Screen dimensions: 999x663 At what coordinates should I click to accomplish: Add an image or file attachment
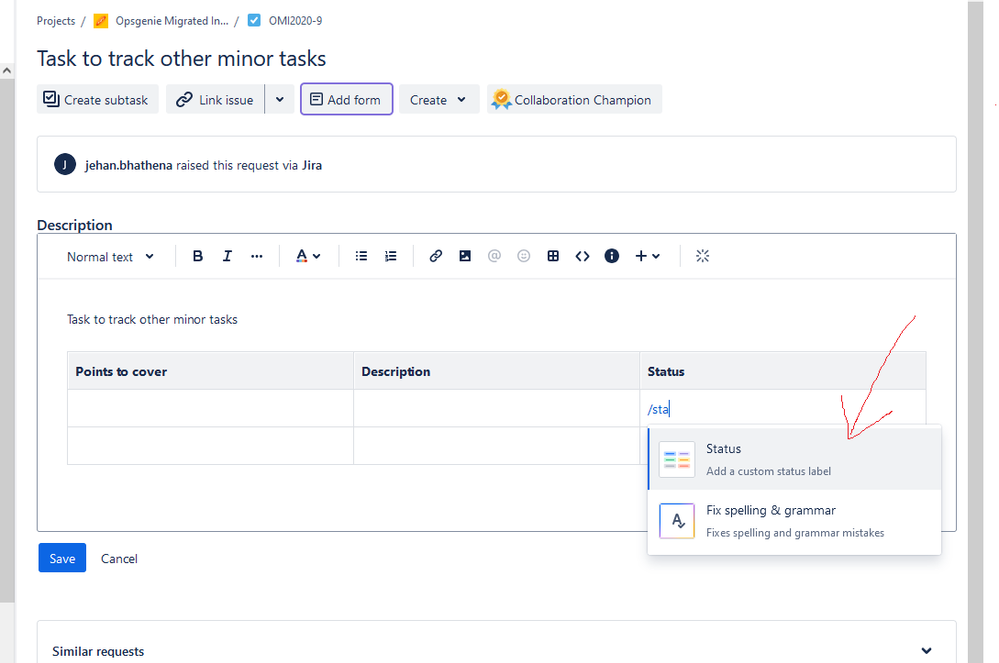(465, 256)
